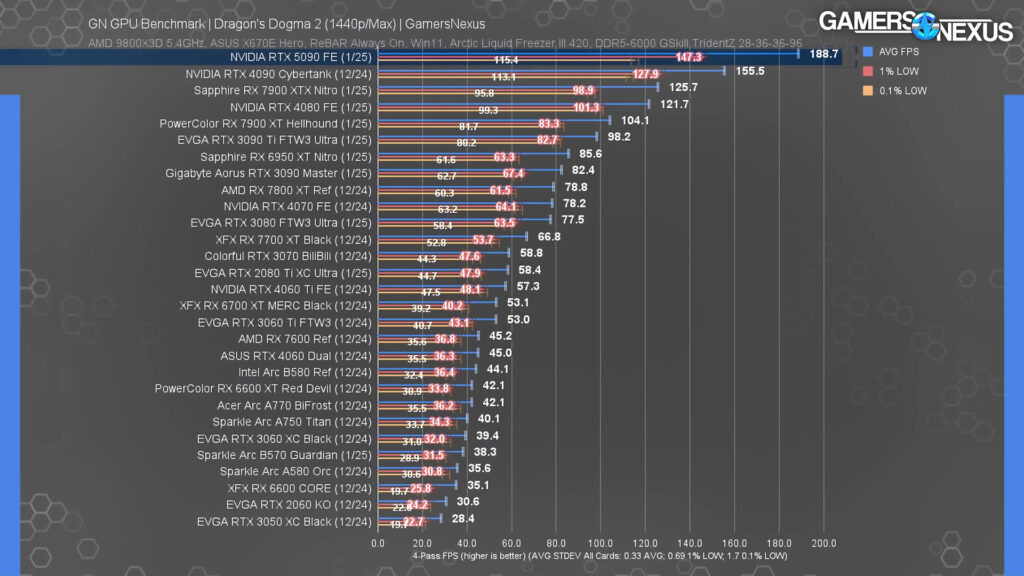Pick the 'XFX RX 7700 XT Black (12/24)' label
The width and height of the screenshot is (1024, 576).
[293, 240]
